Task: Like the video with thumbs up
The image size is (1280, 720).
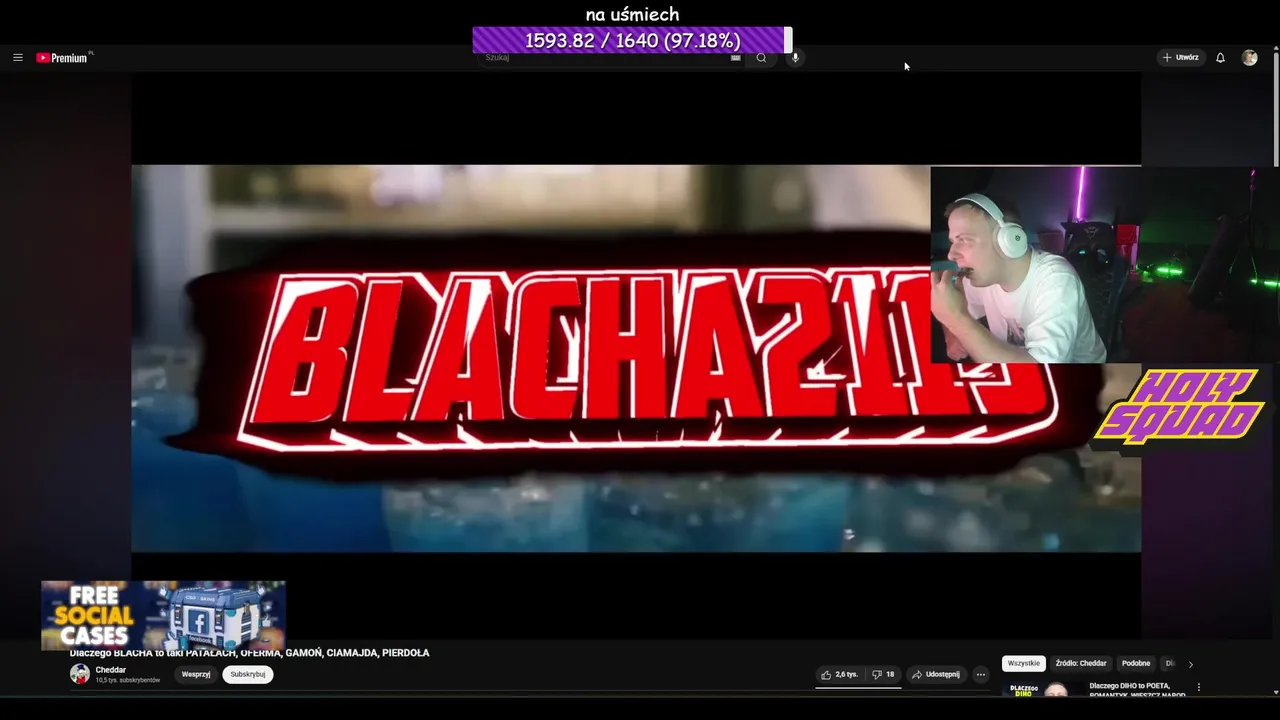Action: pyautogui.click(x=840, y=674)
